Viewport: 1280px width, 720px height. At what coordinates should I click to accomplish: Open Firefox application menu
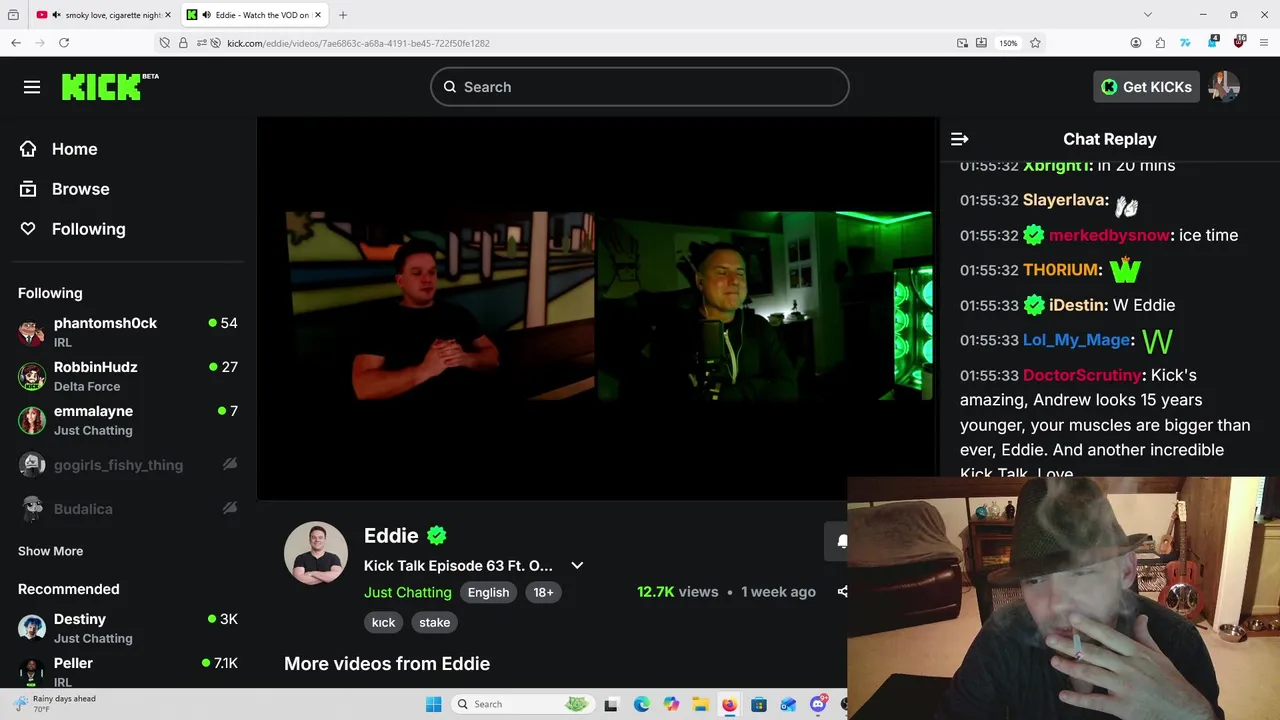[x=1264, y=43]
